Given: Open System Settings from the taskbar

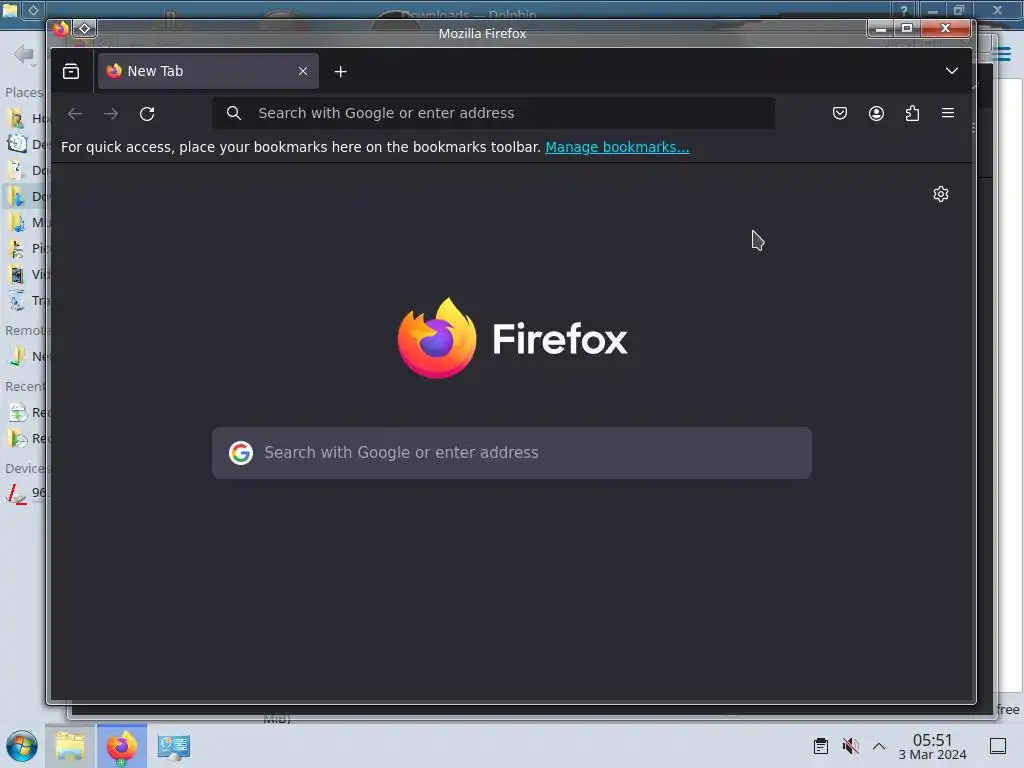Looking at the screenshot, I should pyautogui.click(x=174, y=746).
